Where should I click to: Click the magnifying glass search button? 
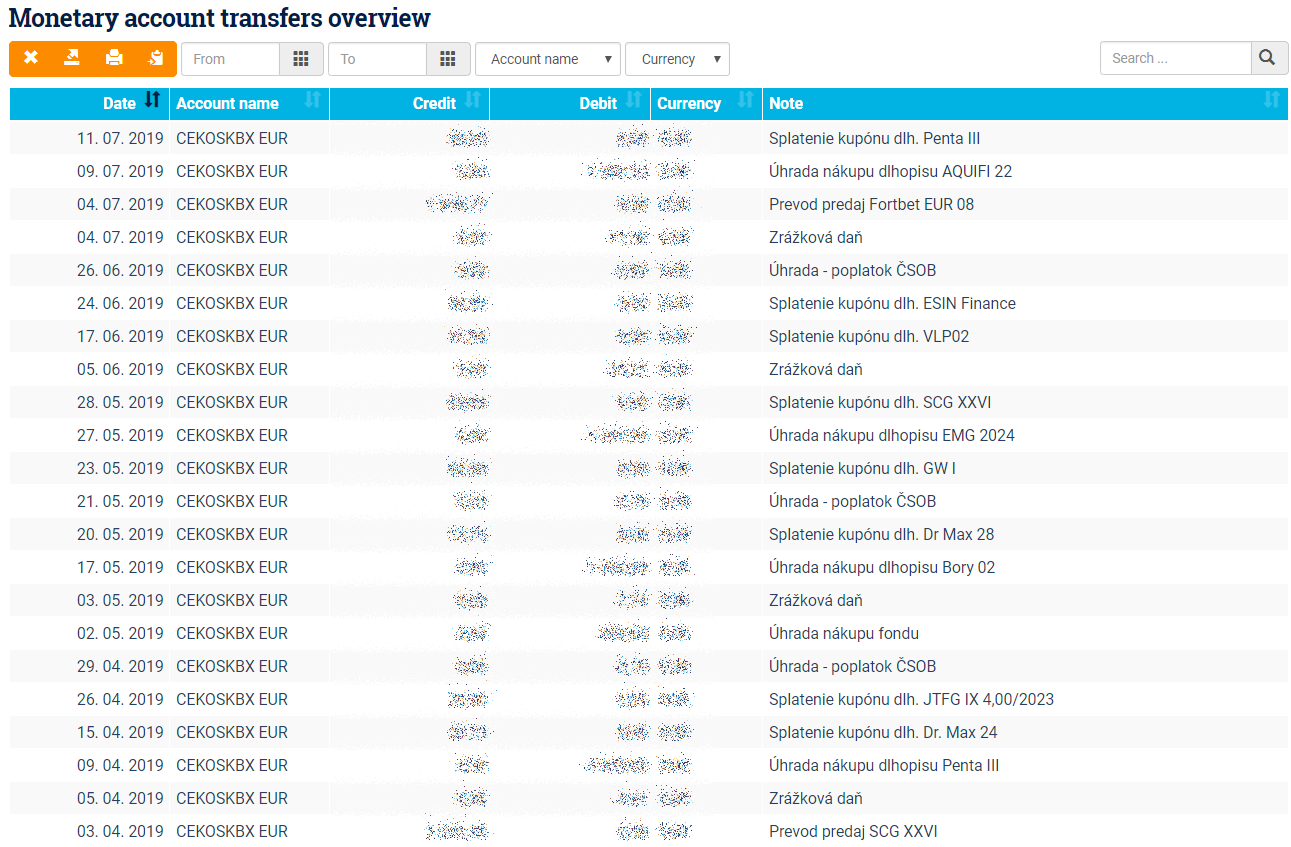[x=1268, y=58]
